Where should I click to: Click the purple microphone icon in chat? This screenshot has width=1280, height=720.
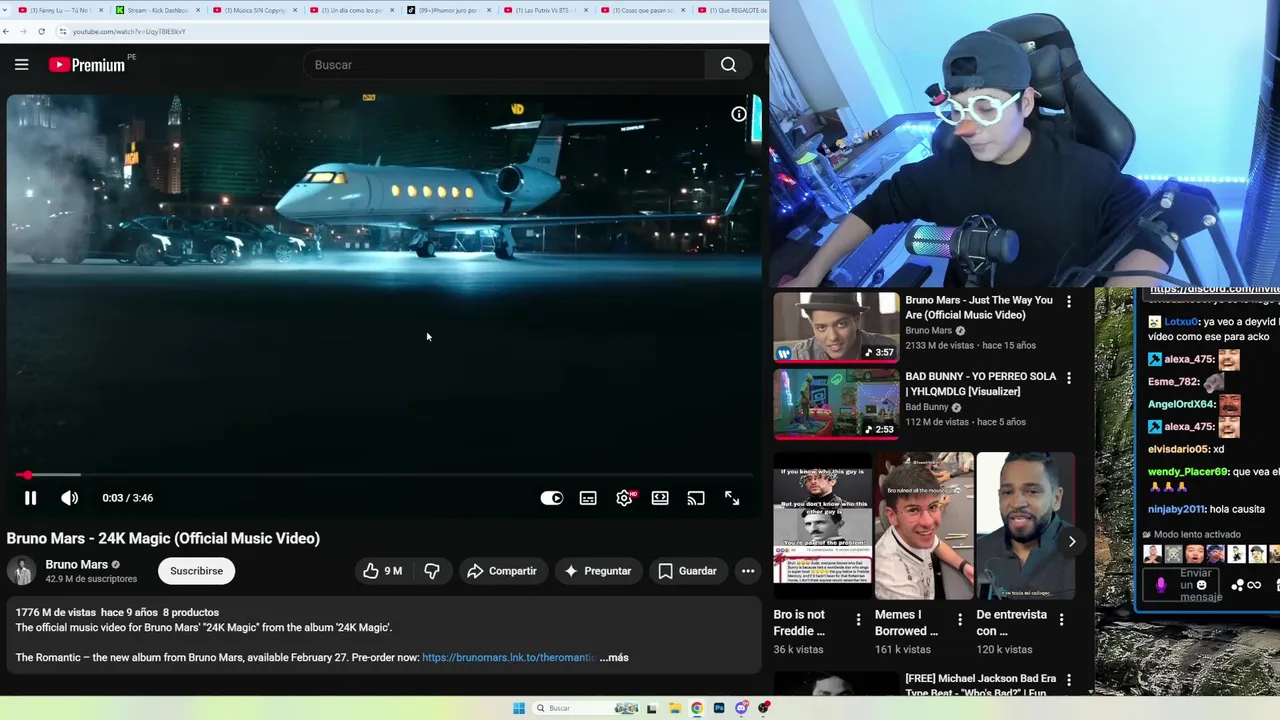point(1160,585)
